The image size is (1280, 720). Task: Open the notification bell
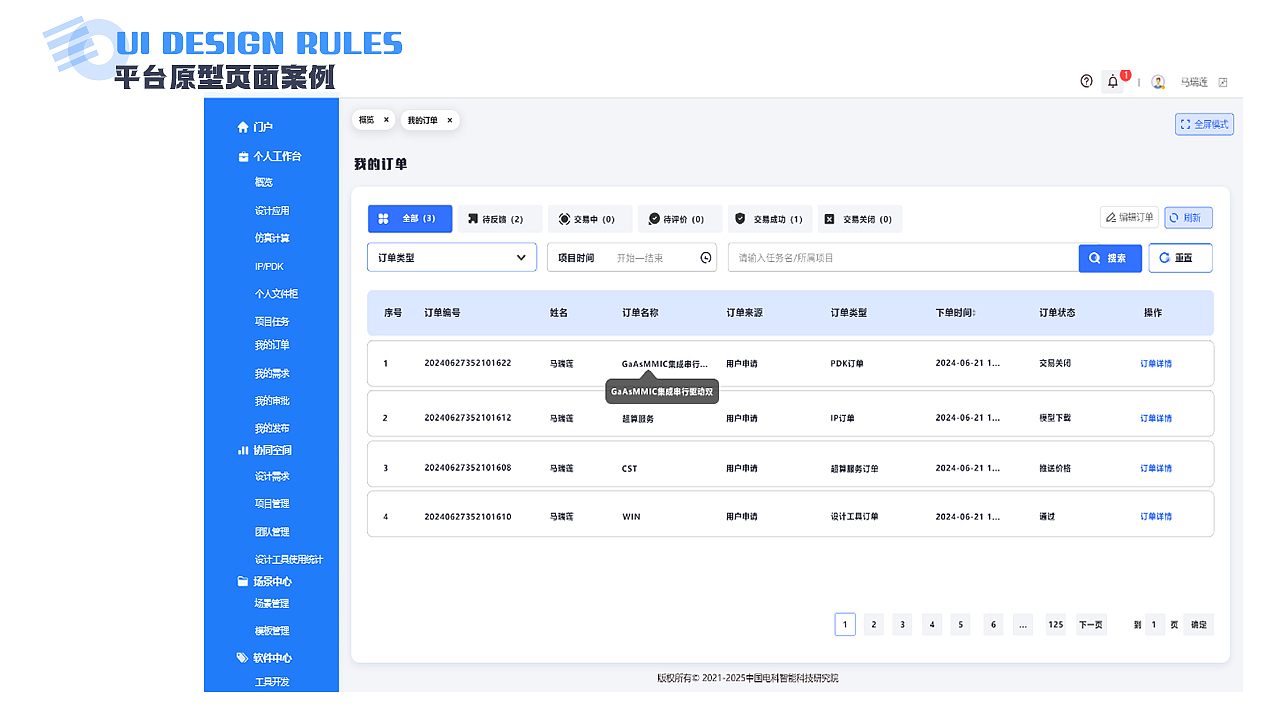(x=1113, y=82)
